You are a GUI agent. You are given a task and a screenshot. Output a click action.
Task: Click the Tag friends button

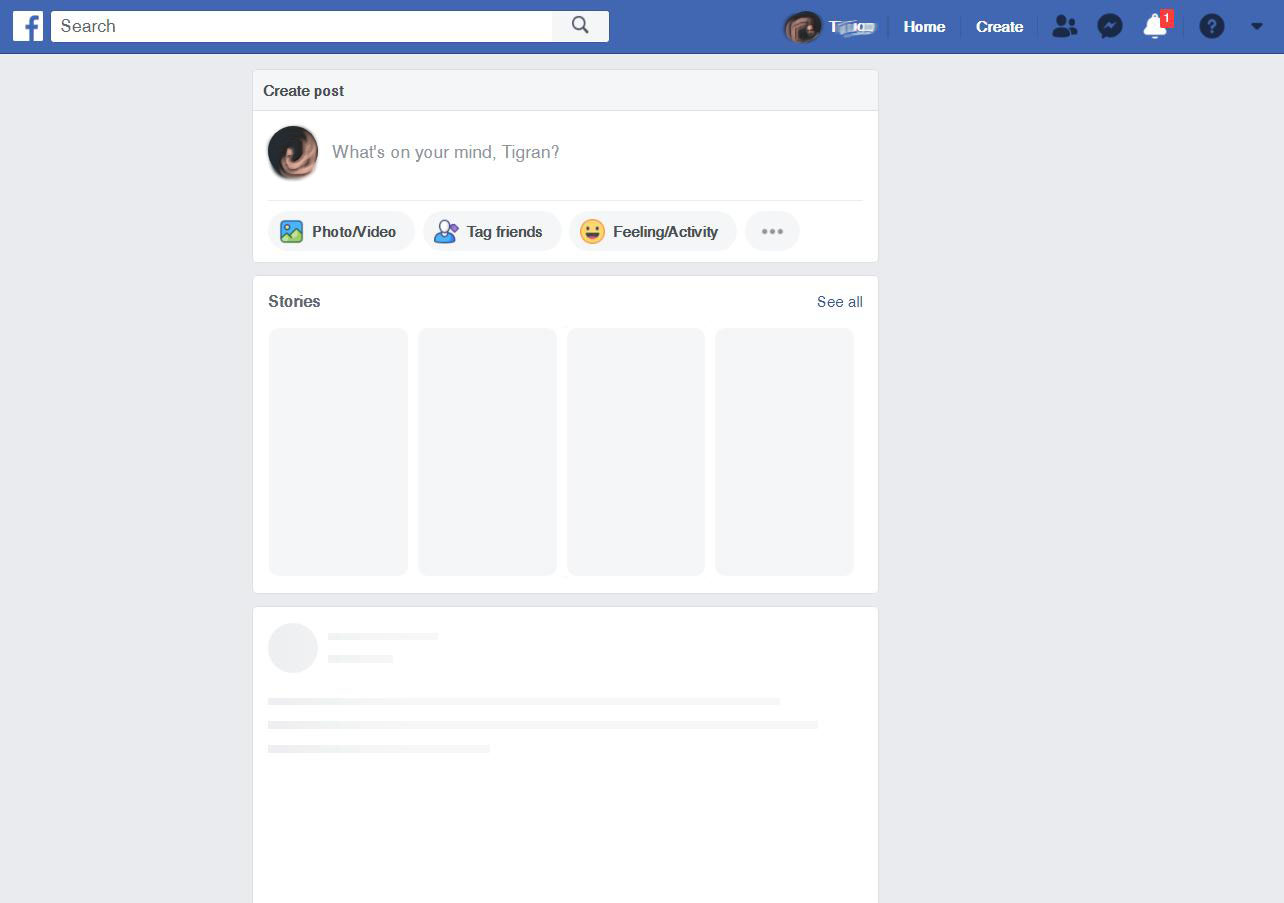(491, 231)
